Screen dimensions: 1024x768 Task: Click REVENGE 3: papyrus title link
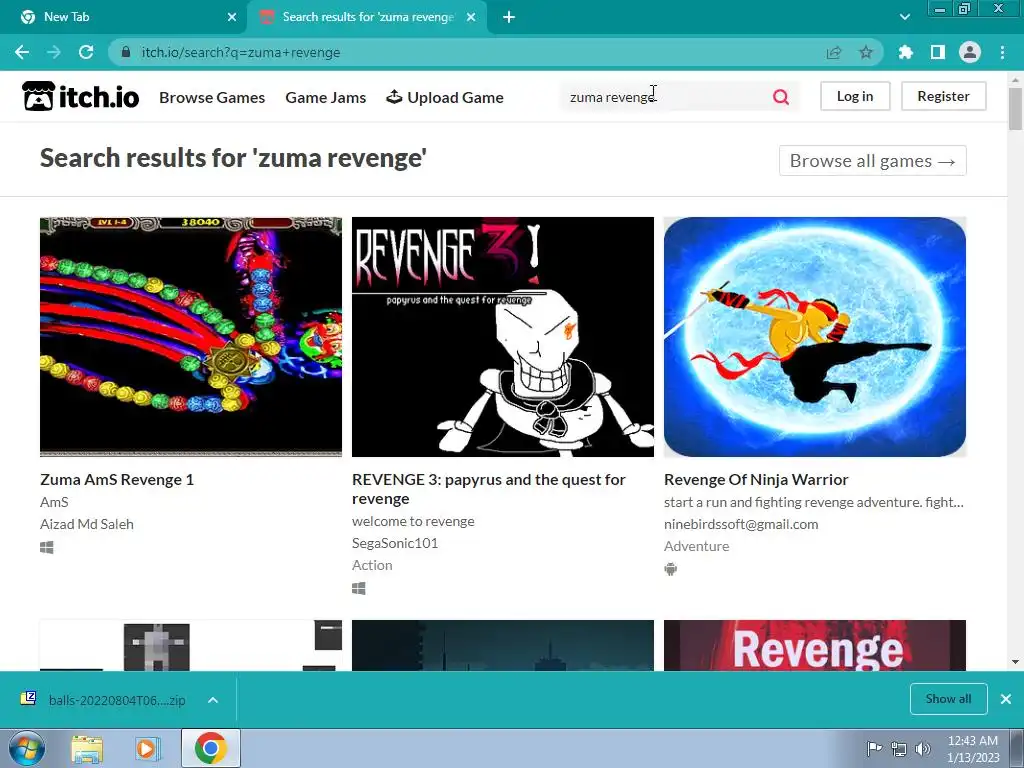click(x=488, y=489)
